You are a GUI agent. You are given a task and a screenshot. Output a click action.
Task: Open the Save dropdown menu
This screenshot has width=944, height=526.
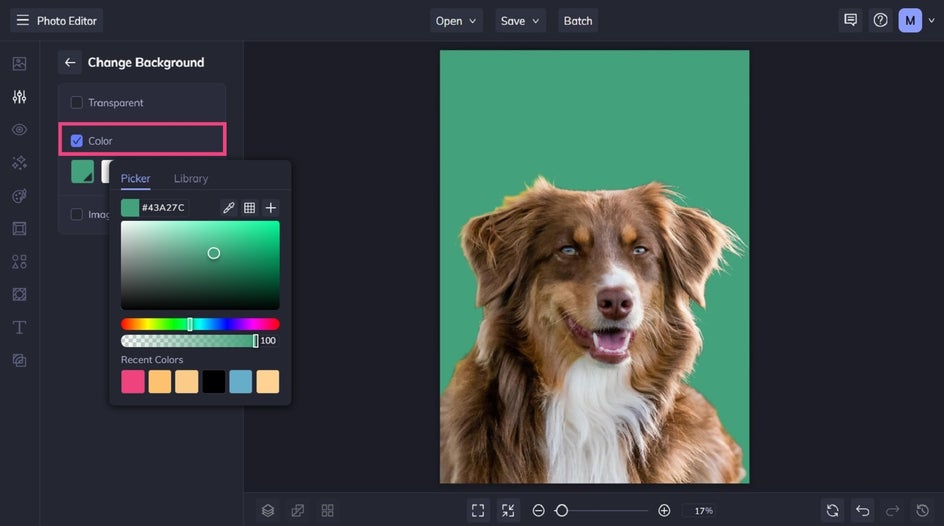(x=520, y=20)
